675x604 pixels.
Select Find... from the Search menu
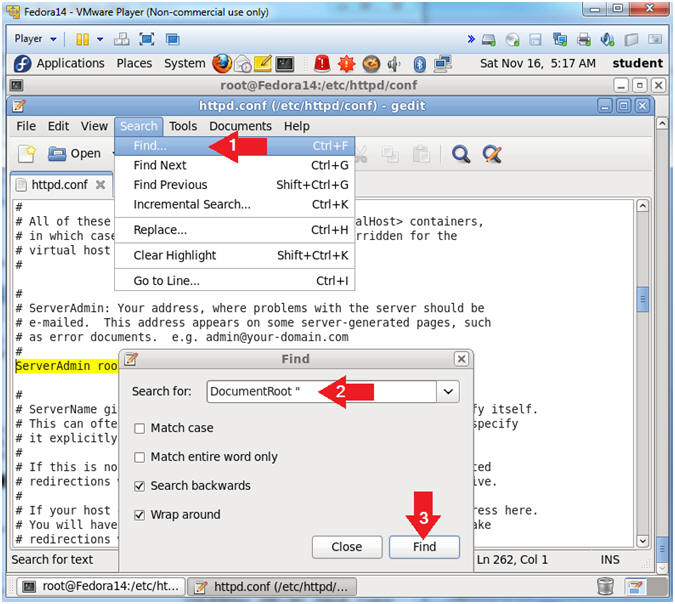click(x=235, y=146)
